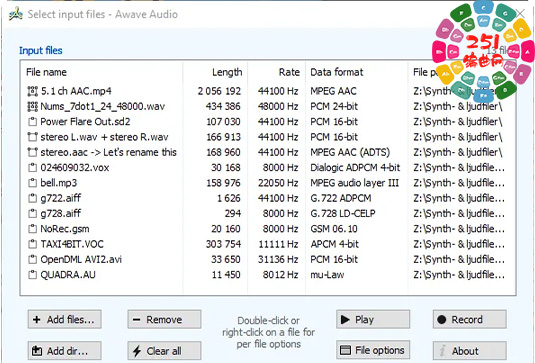Select the g728.aiff file name
This screenshot has width=535, height=363.
tap(61, 214)
